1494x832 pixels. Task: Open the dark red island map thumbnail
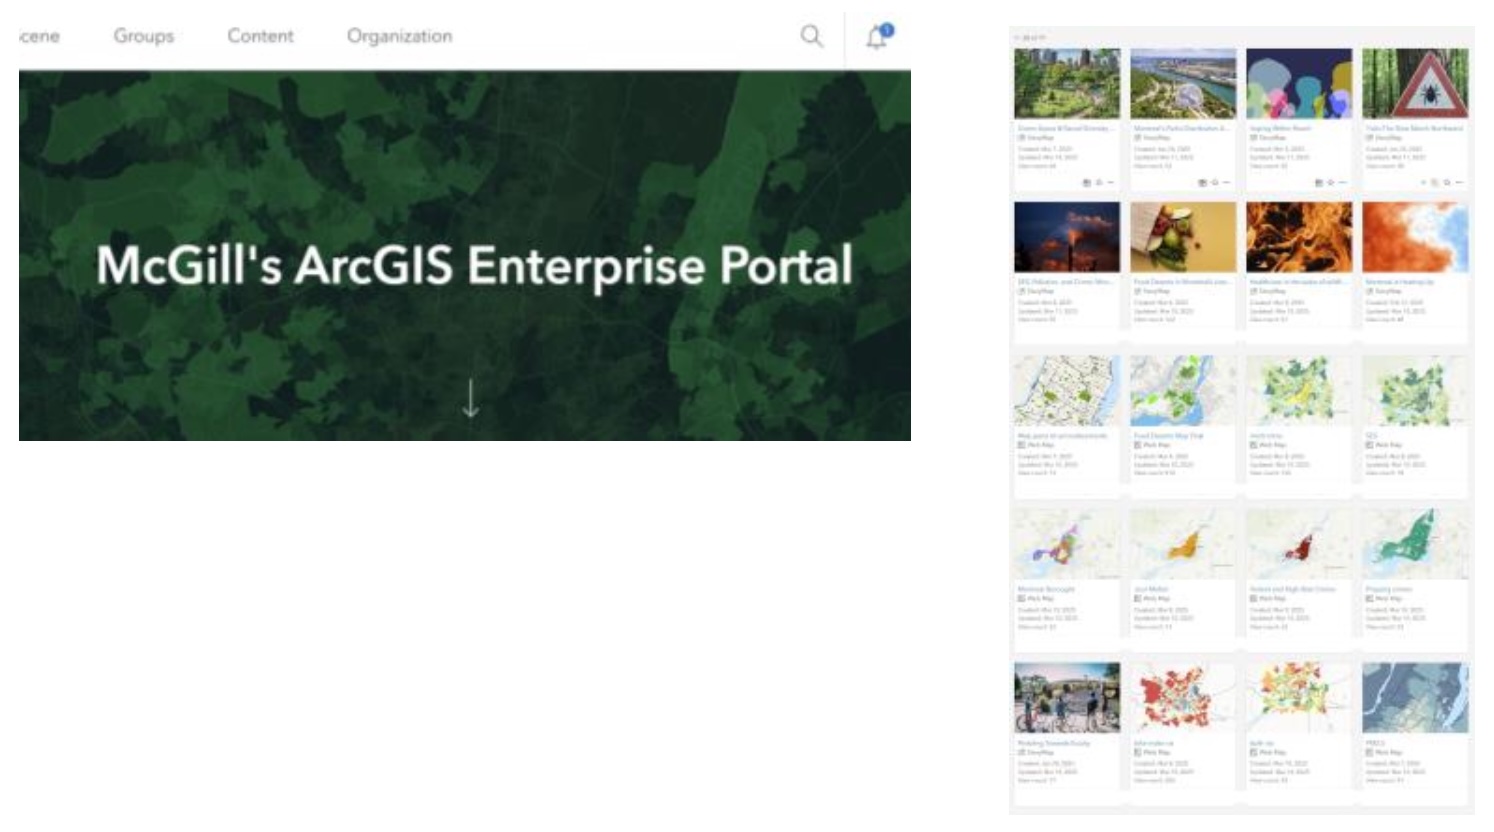(1299, 544)
